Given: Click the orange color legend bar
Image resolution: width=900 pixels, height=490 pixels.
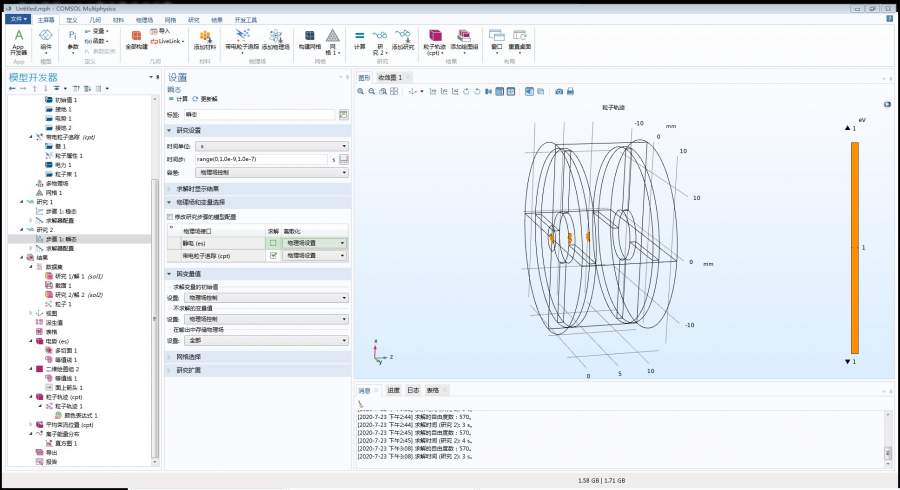Looking at the screenshot, I should click(x=855, y=246).
